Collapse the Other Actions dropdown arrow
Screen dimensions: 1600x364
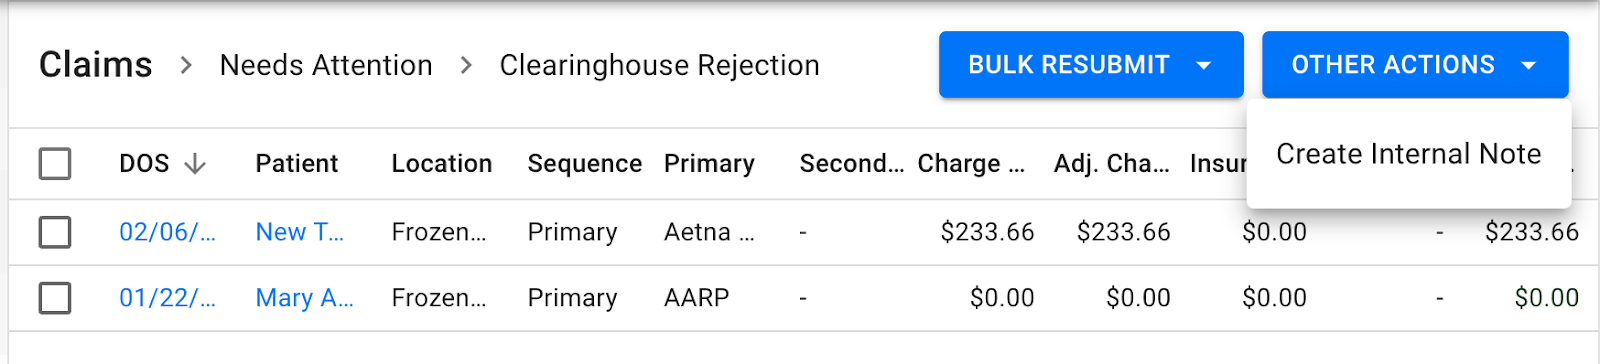(1528, 65)
